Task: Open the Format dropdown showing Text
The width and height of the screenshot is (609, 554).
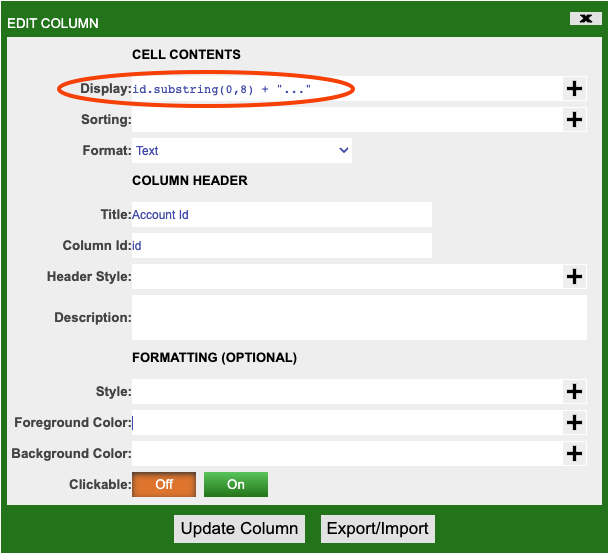Action: [x=242, y=151]
